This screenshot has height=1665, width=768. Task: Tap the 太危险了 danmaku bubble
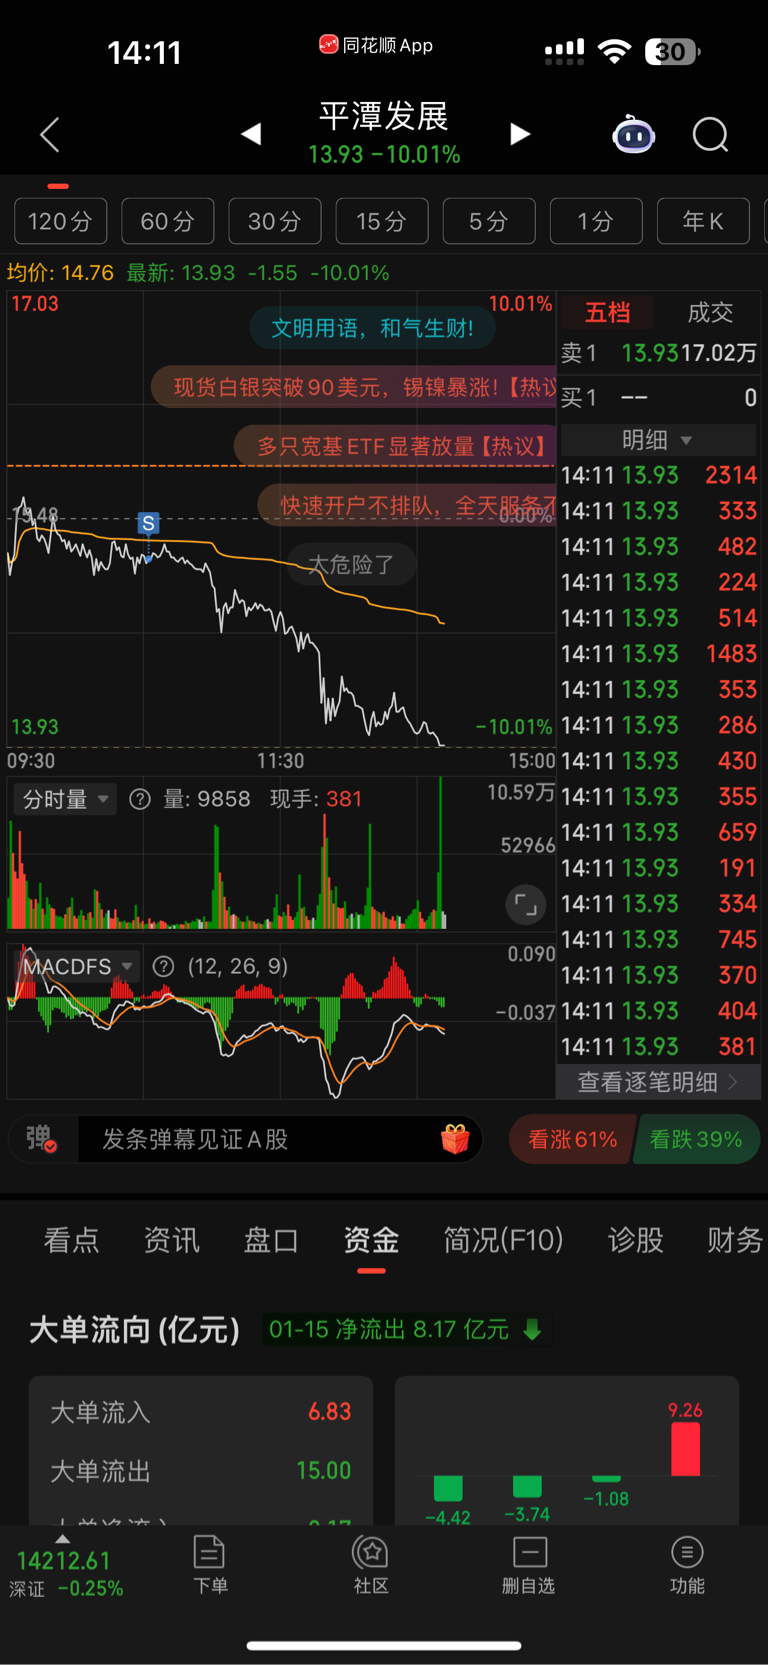coord(351,565)
